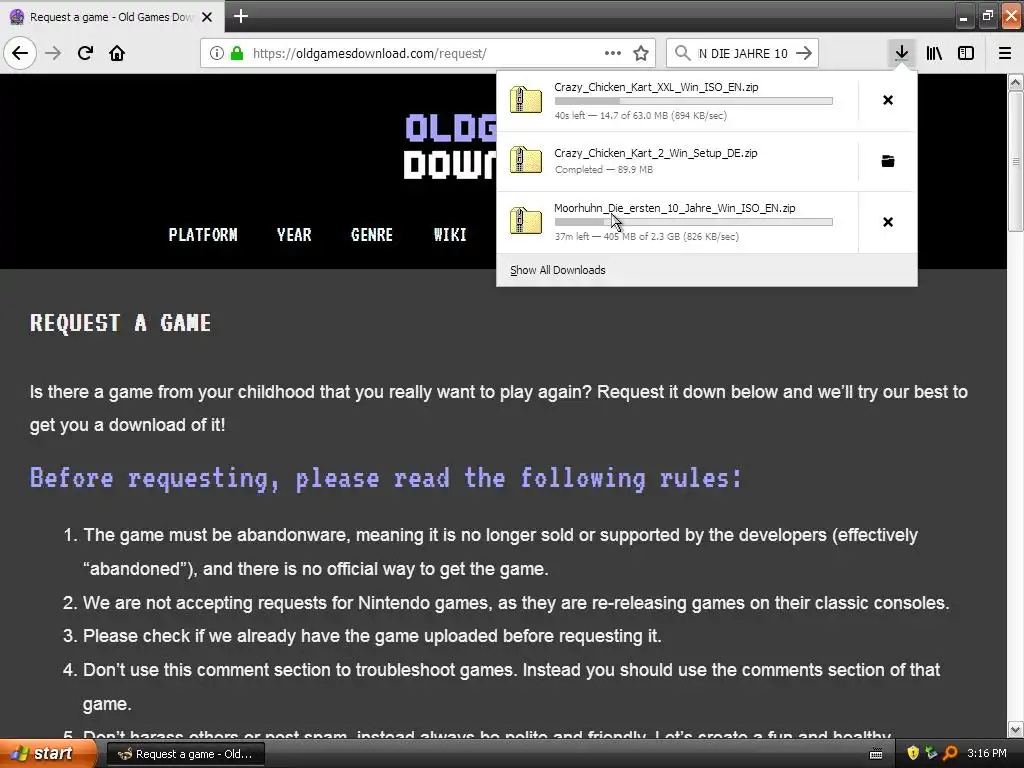Click the tray keyboard icon
This screenshot has width=1024, height=768.
pos(876,754)
